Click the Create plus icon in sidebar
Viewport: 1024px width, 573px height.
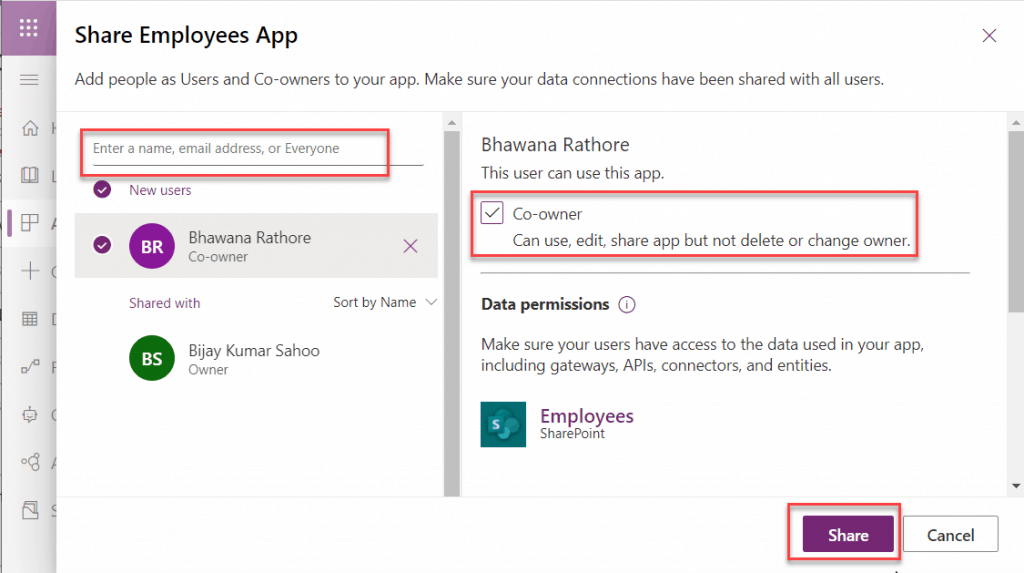point(30,270)
